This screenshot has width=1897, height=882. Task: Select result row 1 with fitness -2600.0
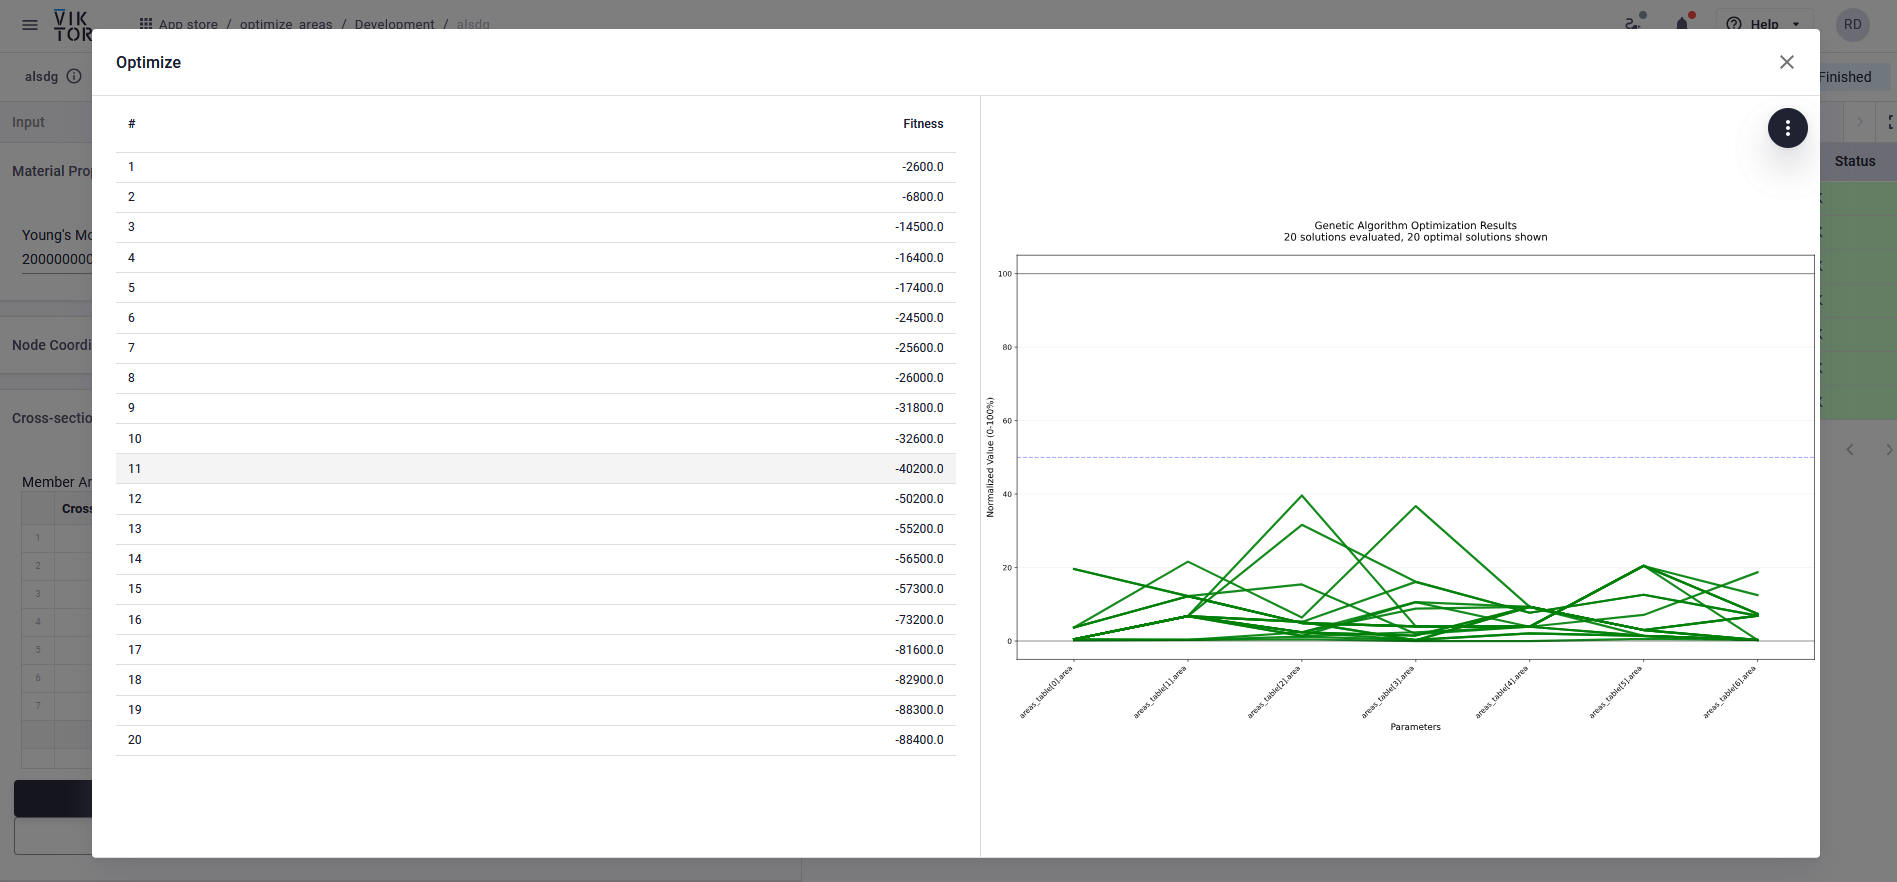click(x=535, y=167)
